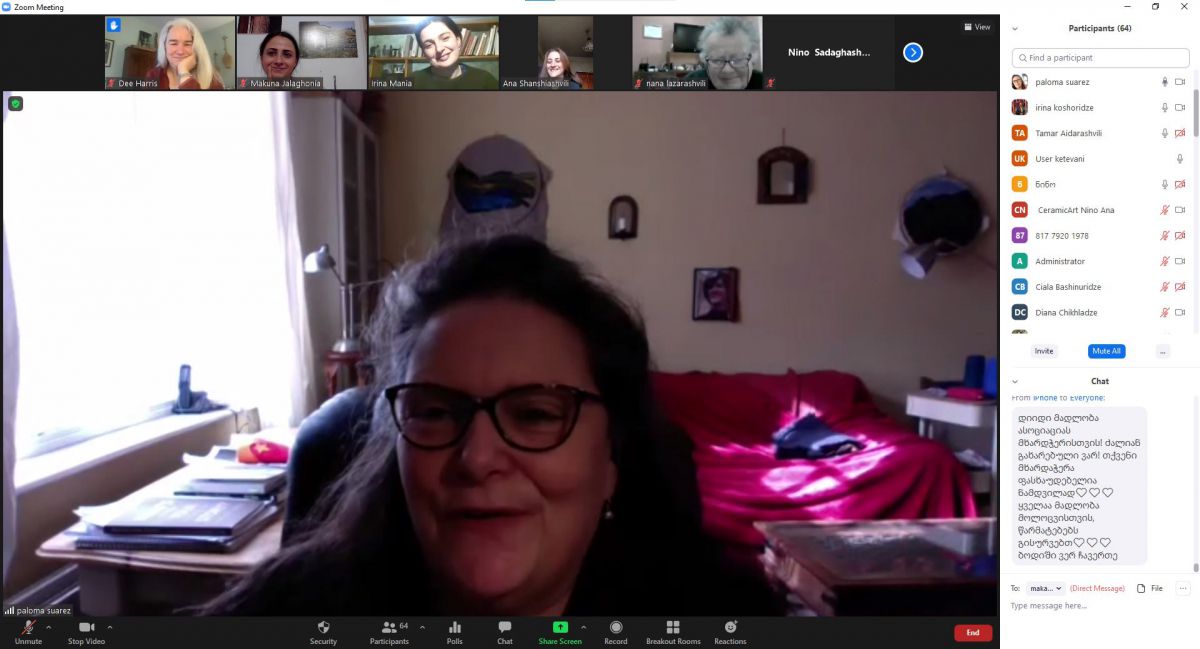Open the Polls icon in toolbar
Viewport: 1200px width, 649px height.
pos(455,628)
